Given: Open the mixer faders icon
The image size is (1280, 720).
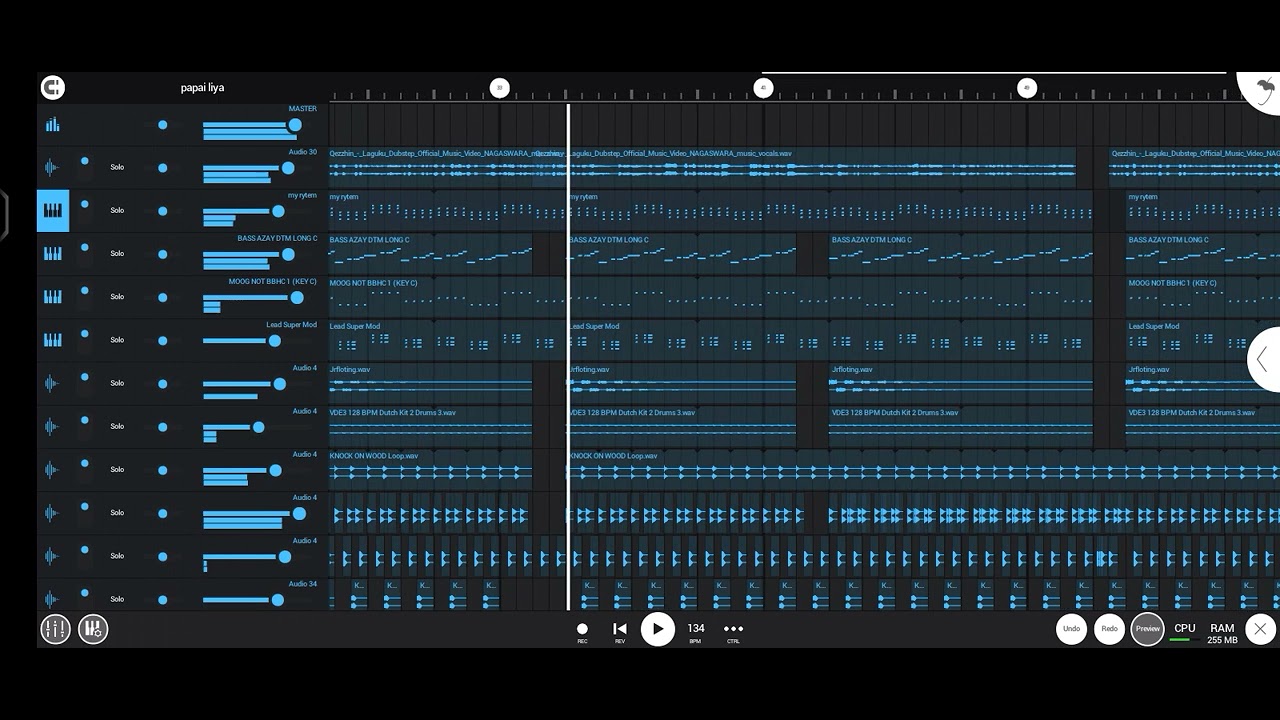Looking at the screenshot, I should 55,629.
